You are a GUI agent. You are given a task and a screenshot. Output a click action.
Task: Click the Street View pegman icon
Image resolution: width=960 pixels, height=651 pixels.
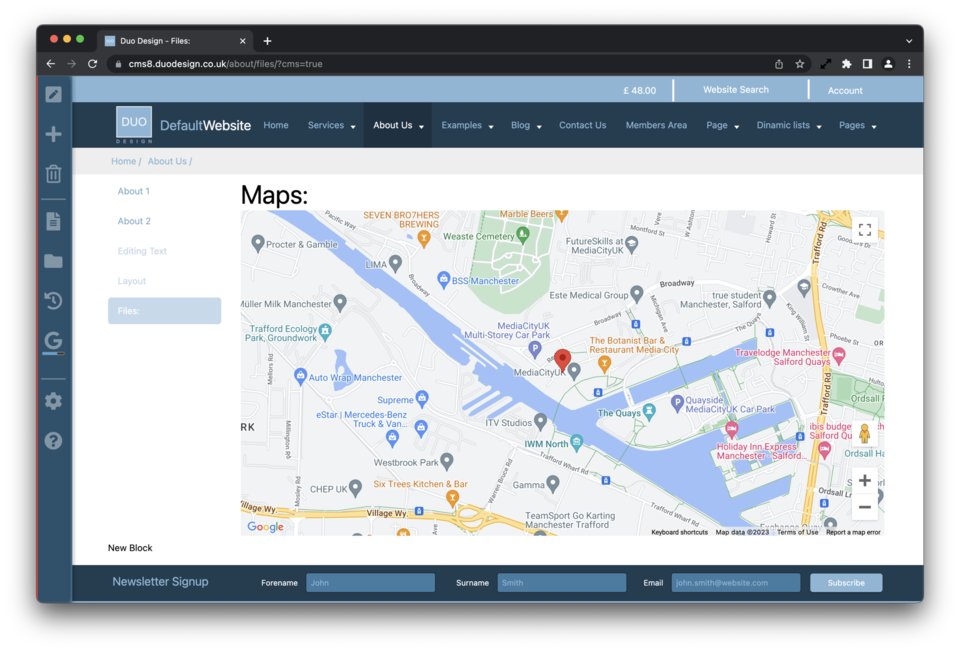[864, 434]
